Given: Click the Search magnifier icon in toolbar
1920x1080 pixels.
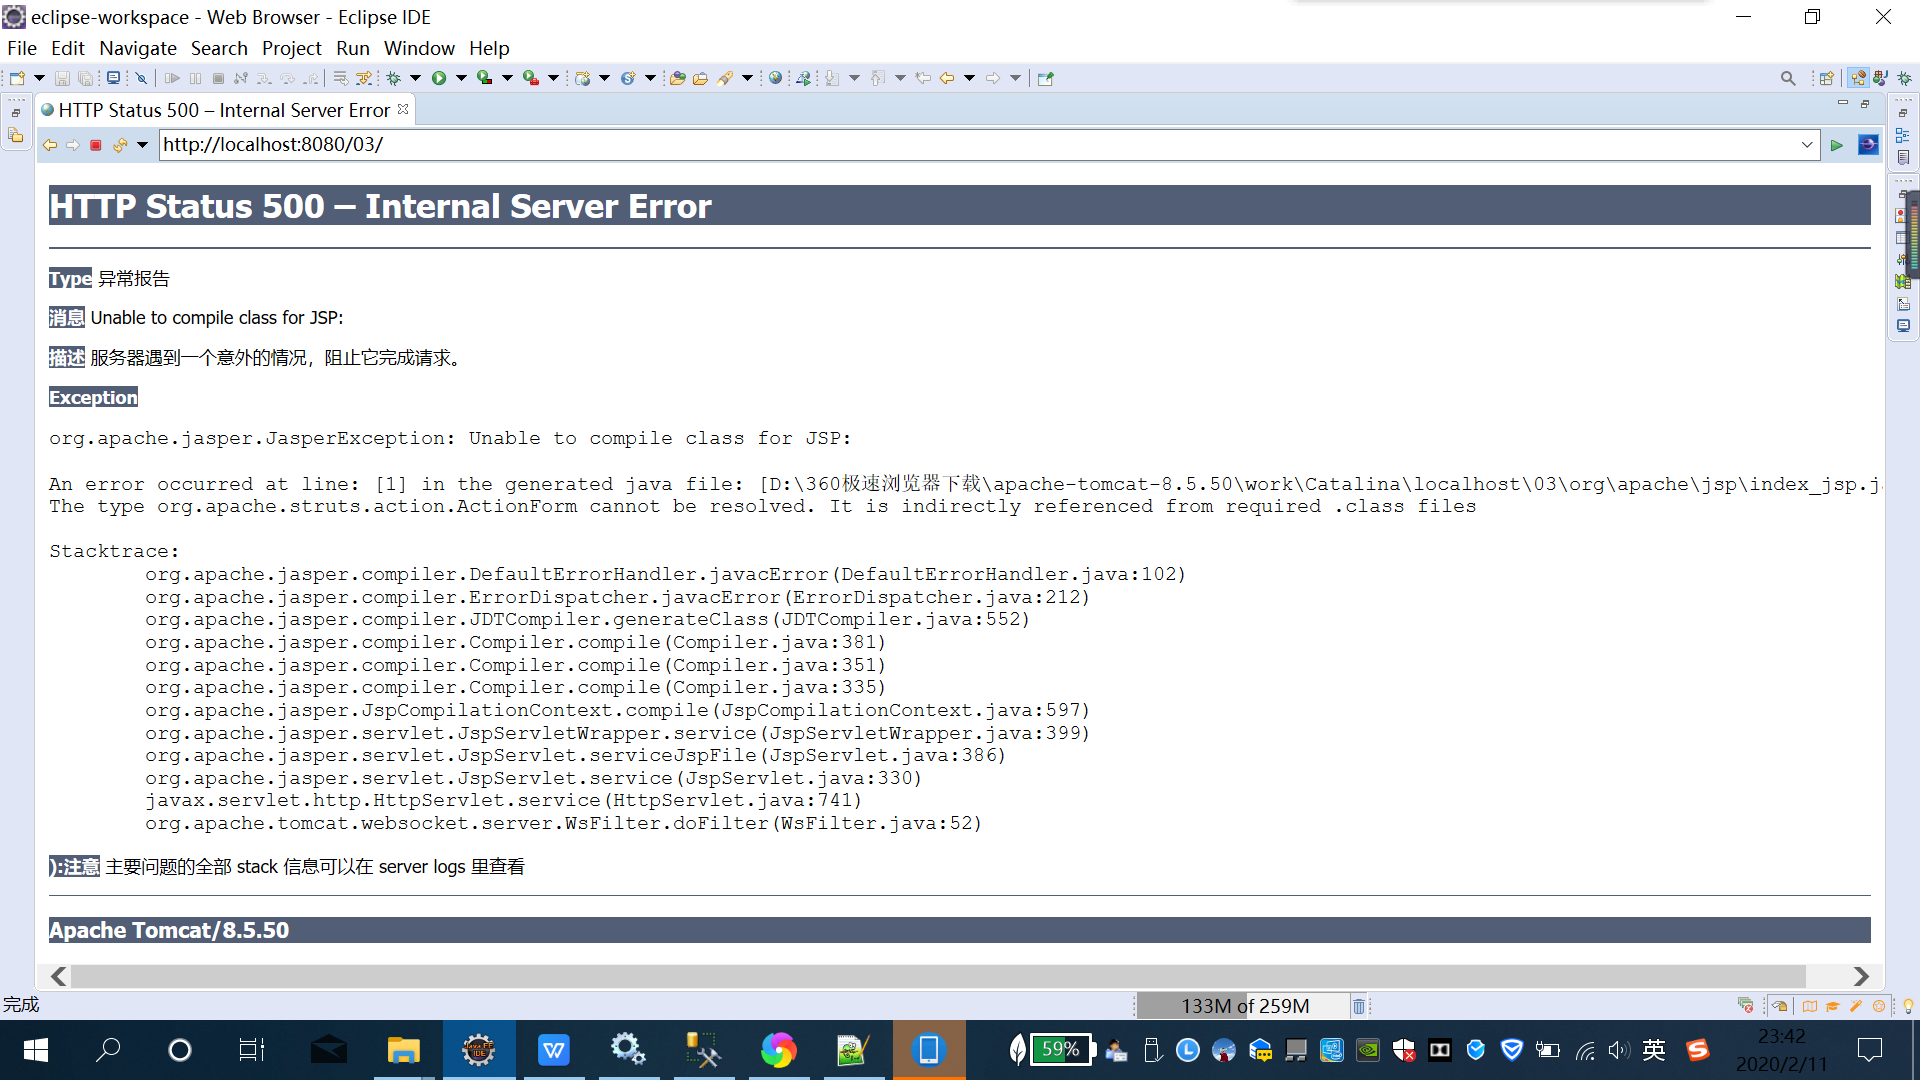Looking at the screenshot, I should tap(1788, 78).
